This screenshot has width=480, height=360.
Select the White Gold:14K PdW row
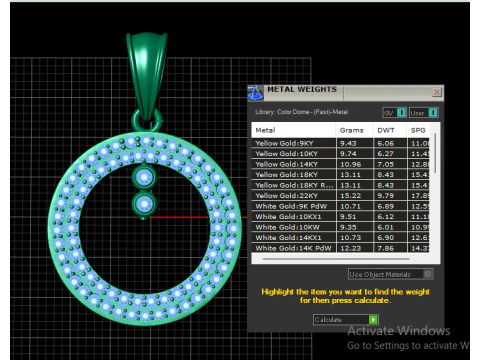pos(341,248)
